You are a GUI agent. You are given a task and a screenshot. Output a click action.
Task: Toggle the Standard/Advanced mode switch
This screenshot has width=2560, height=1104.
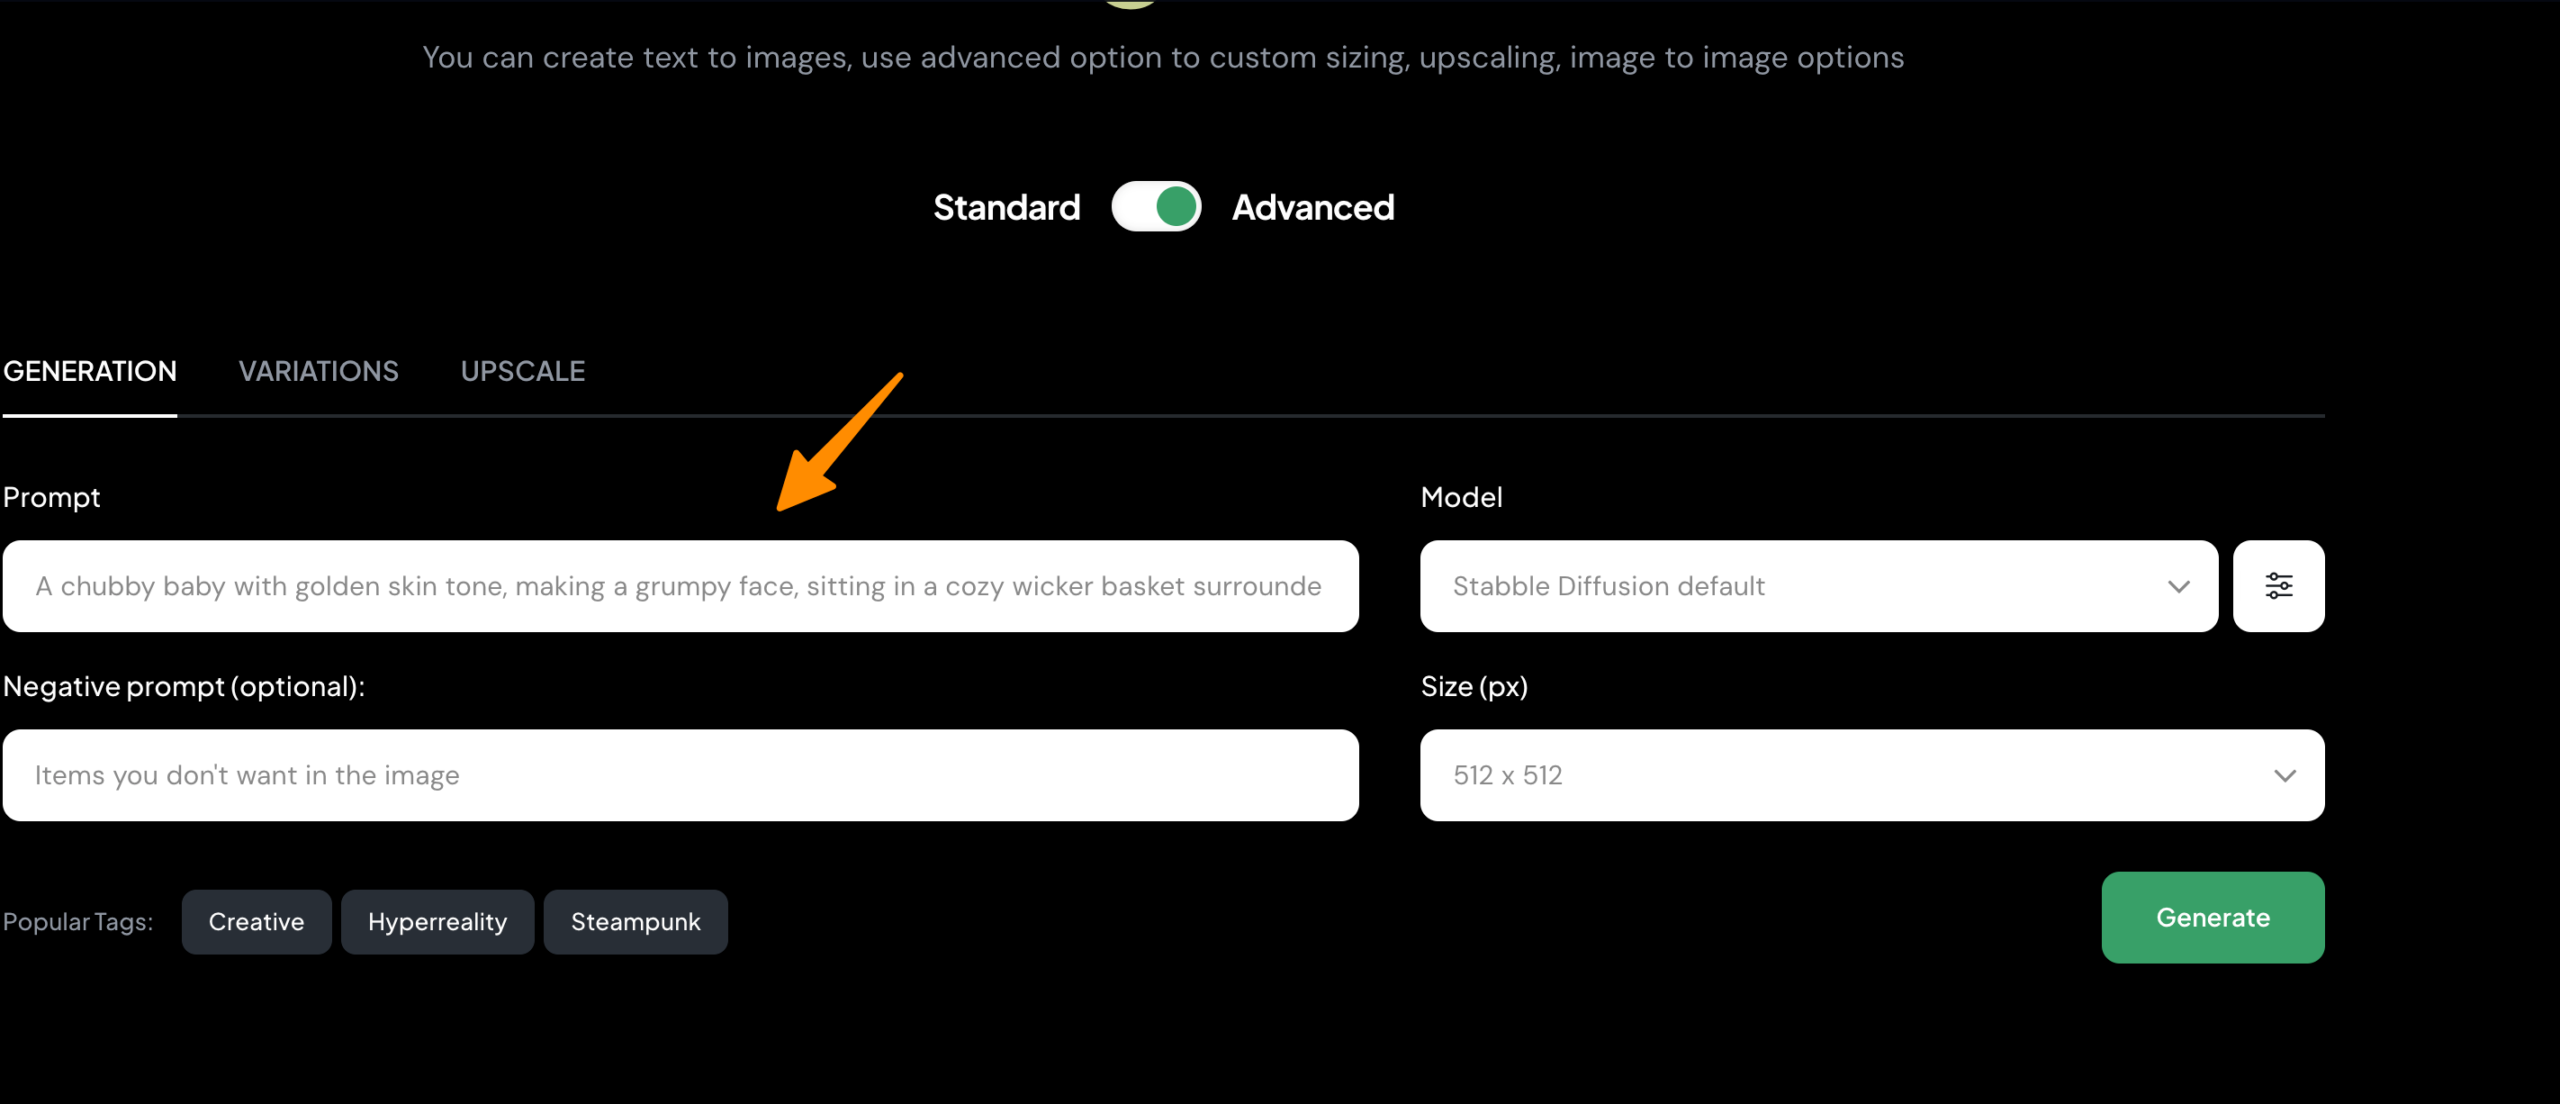(1156, 207)
